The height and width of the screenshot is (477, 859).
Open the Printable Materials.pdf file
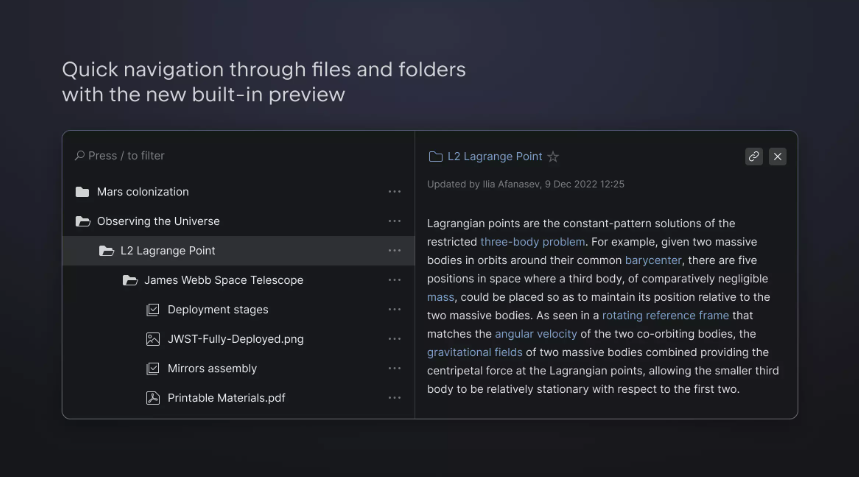(x=226, y=398)
